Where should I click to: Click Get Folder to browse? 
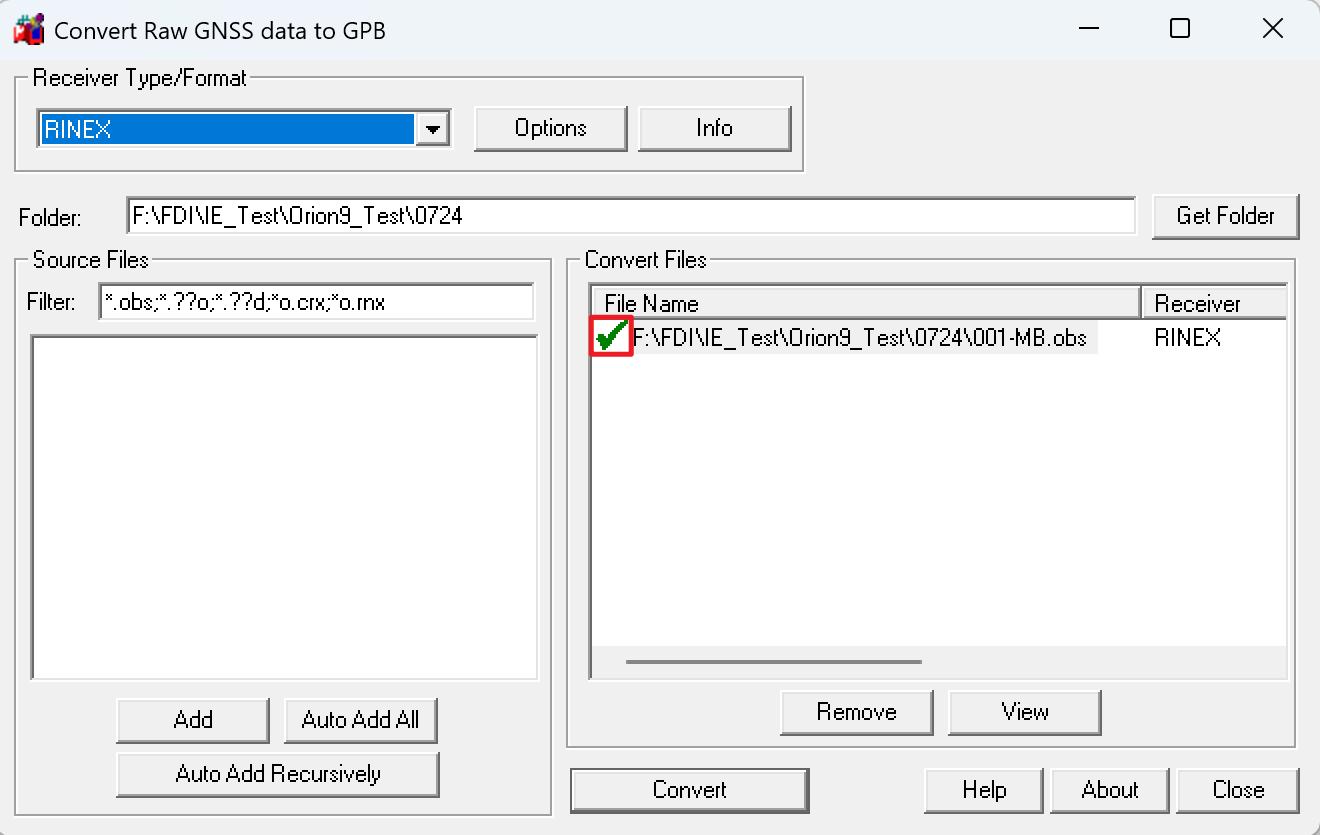click(1226, 216)
